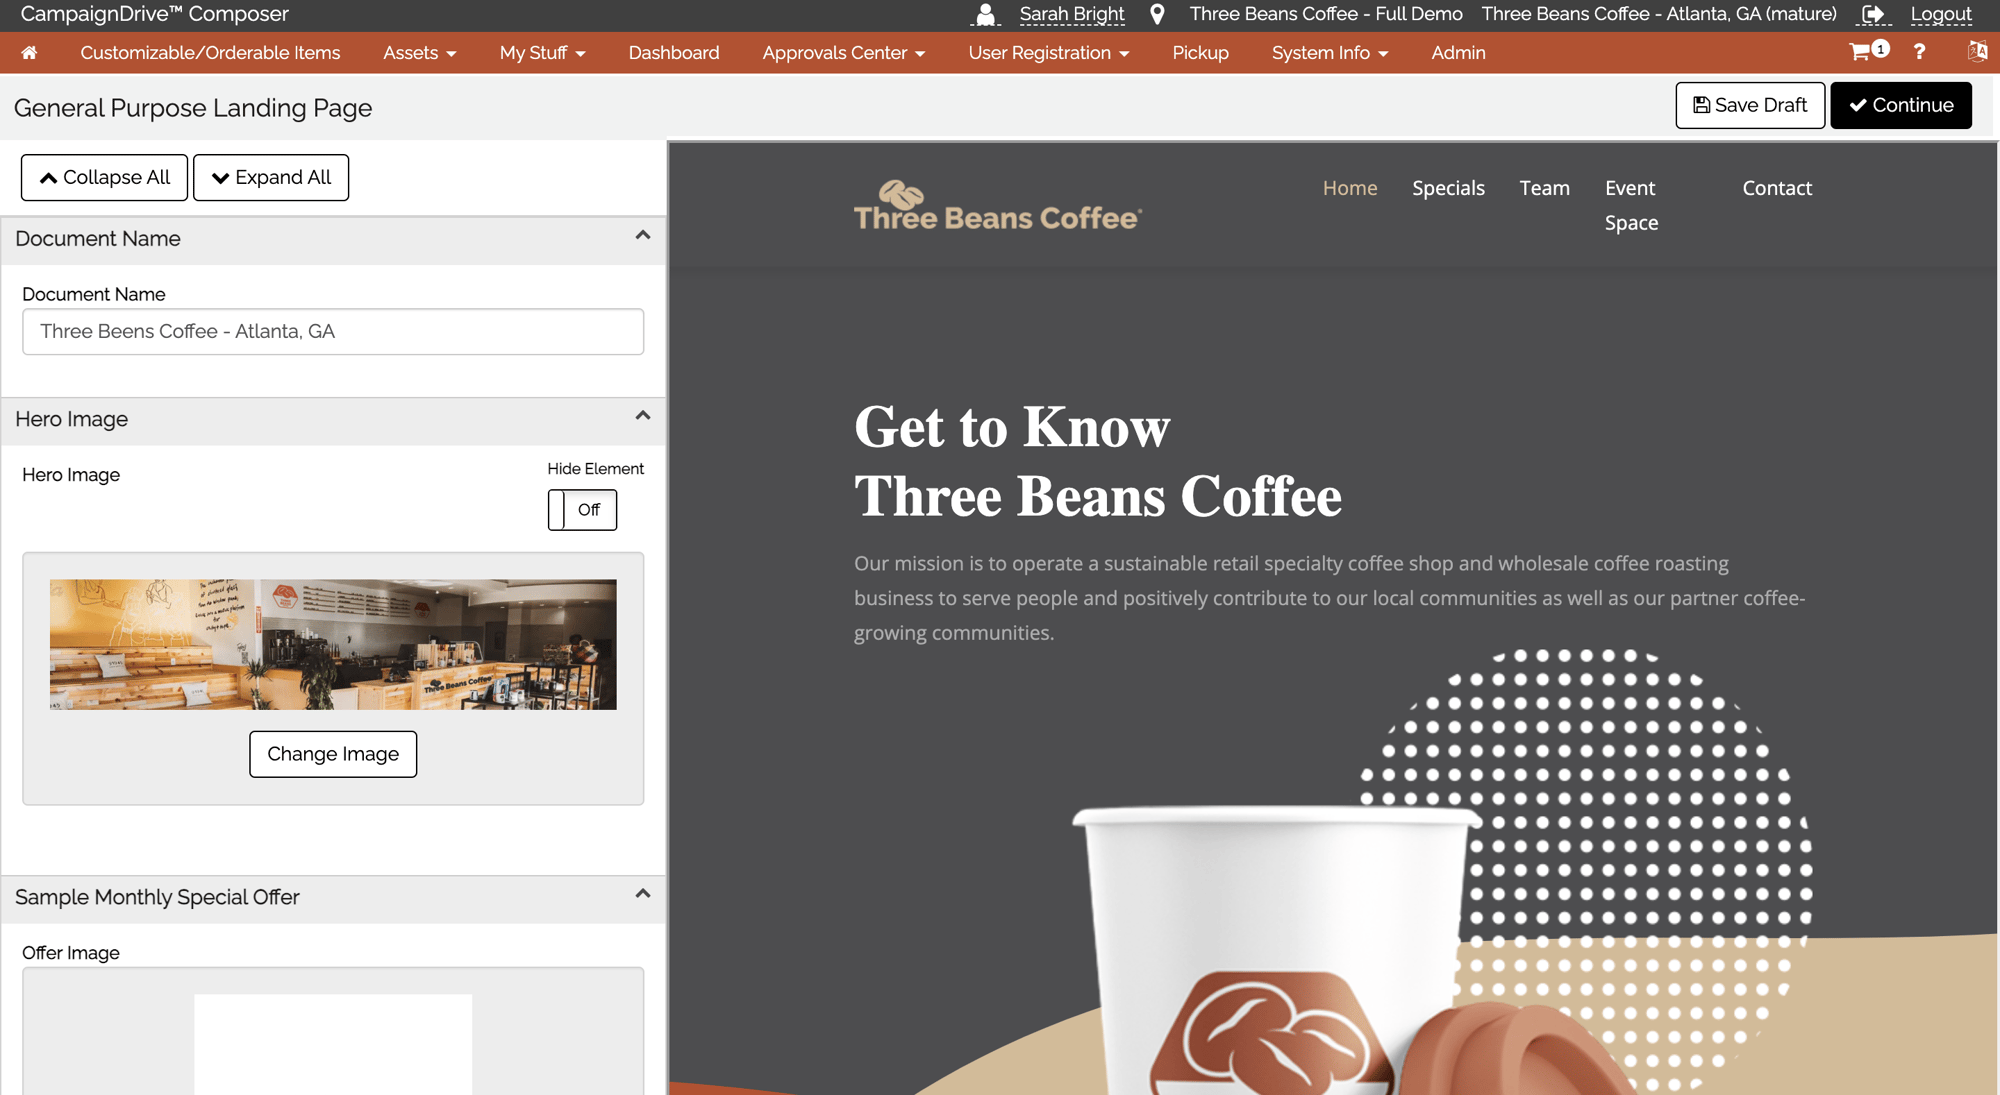Image resolution: width=2000 pixels, height=1095 pixels.
Task: Click the Expand All button
Action: tap(271, 177)
